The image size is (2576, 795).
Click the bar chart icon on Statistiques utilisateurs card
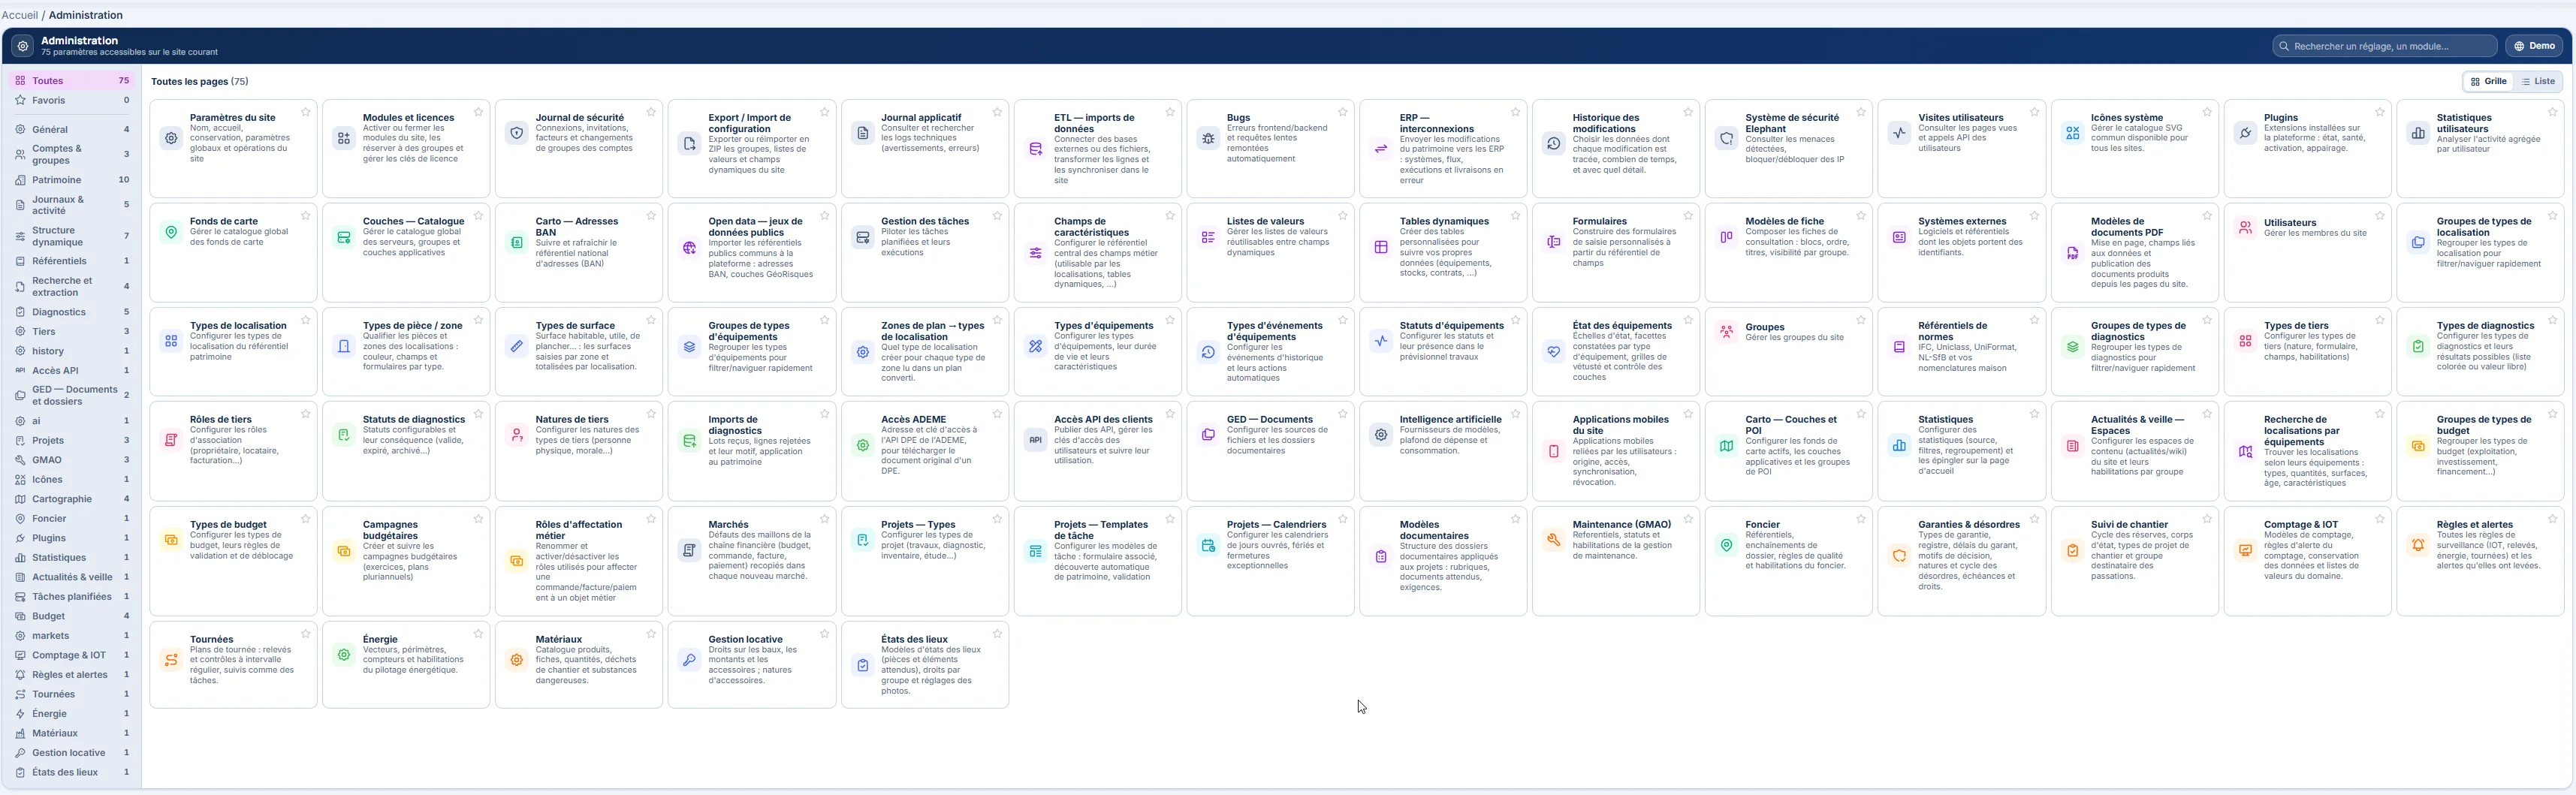pyautogui.click(x=2418, y=133)
